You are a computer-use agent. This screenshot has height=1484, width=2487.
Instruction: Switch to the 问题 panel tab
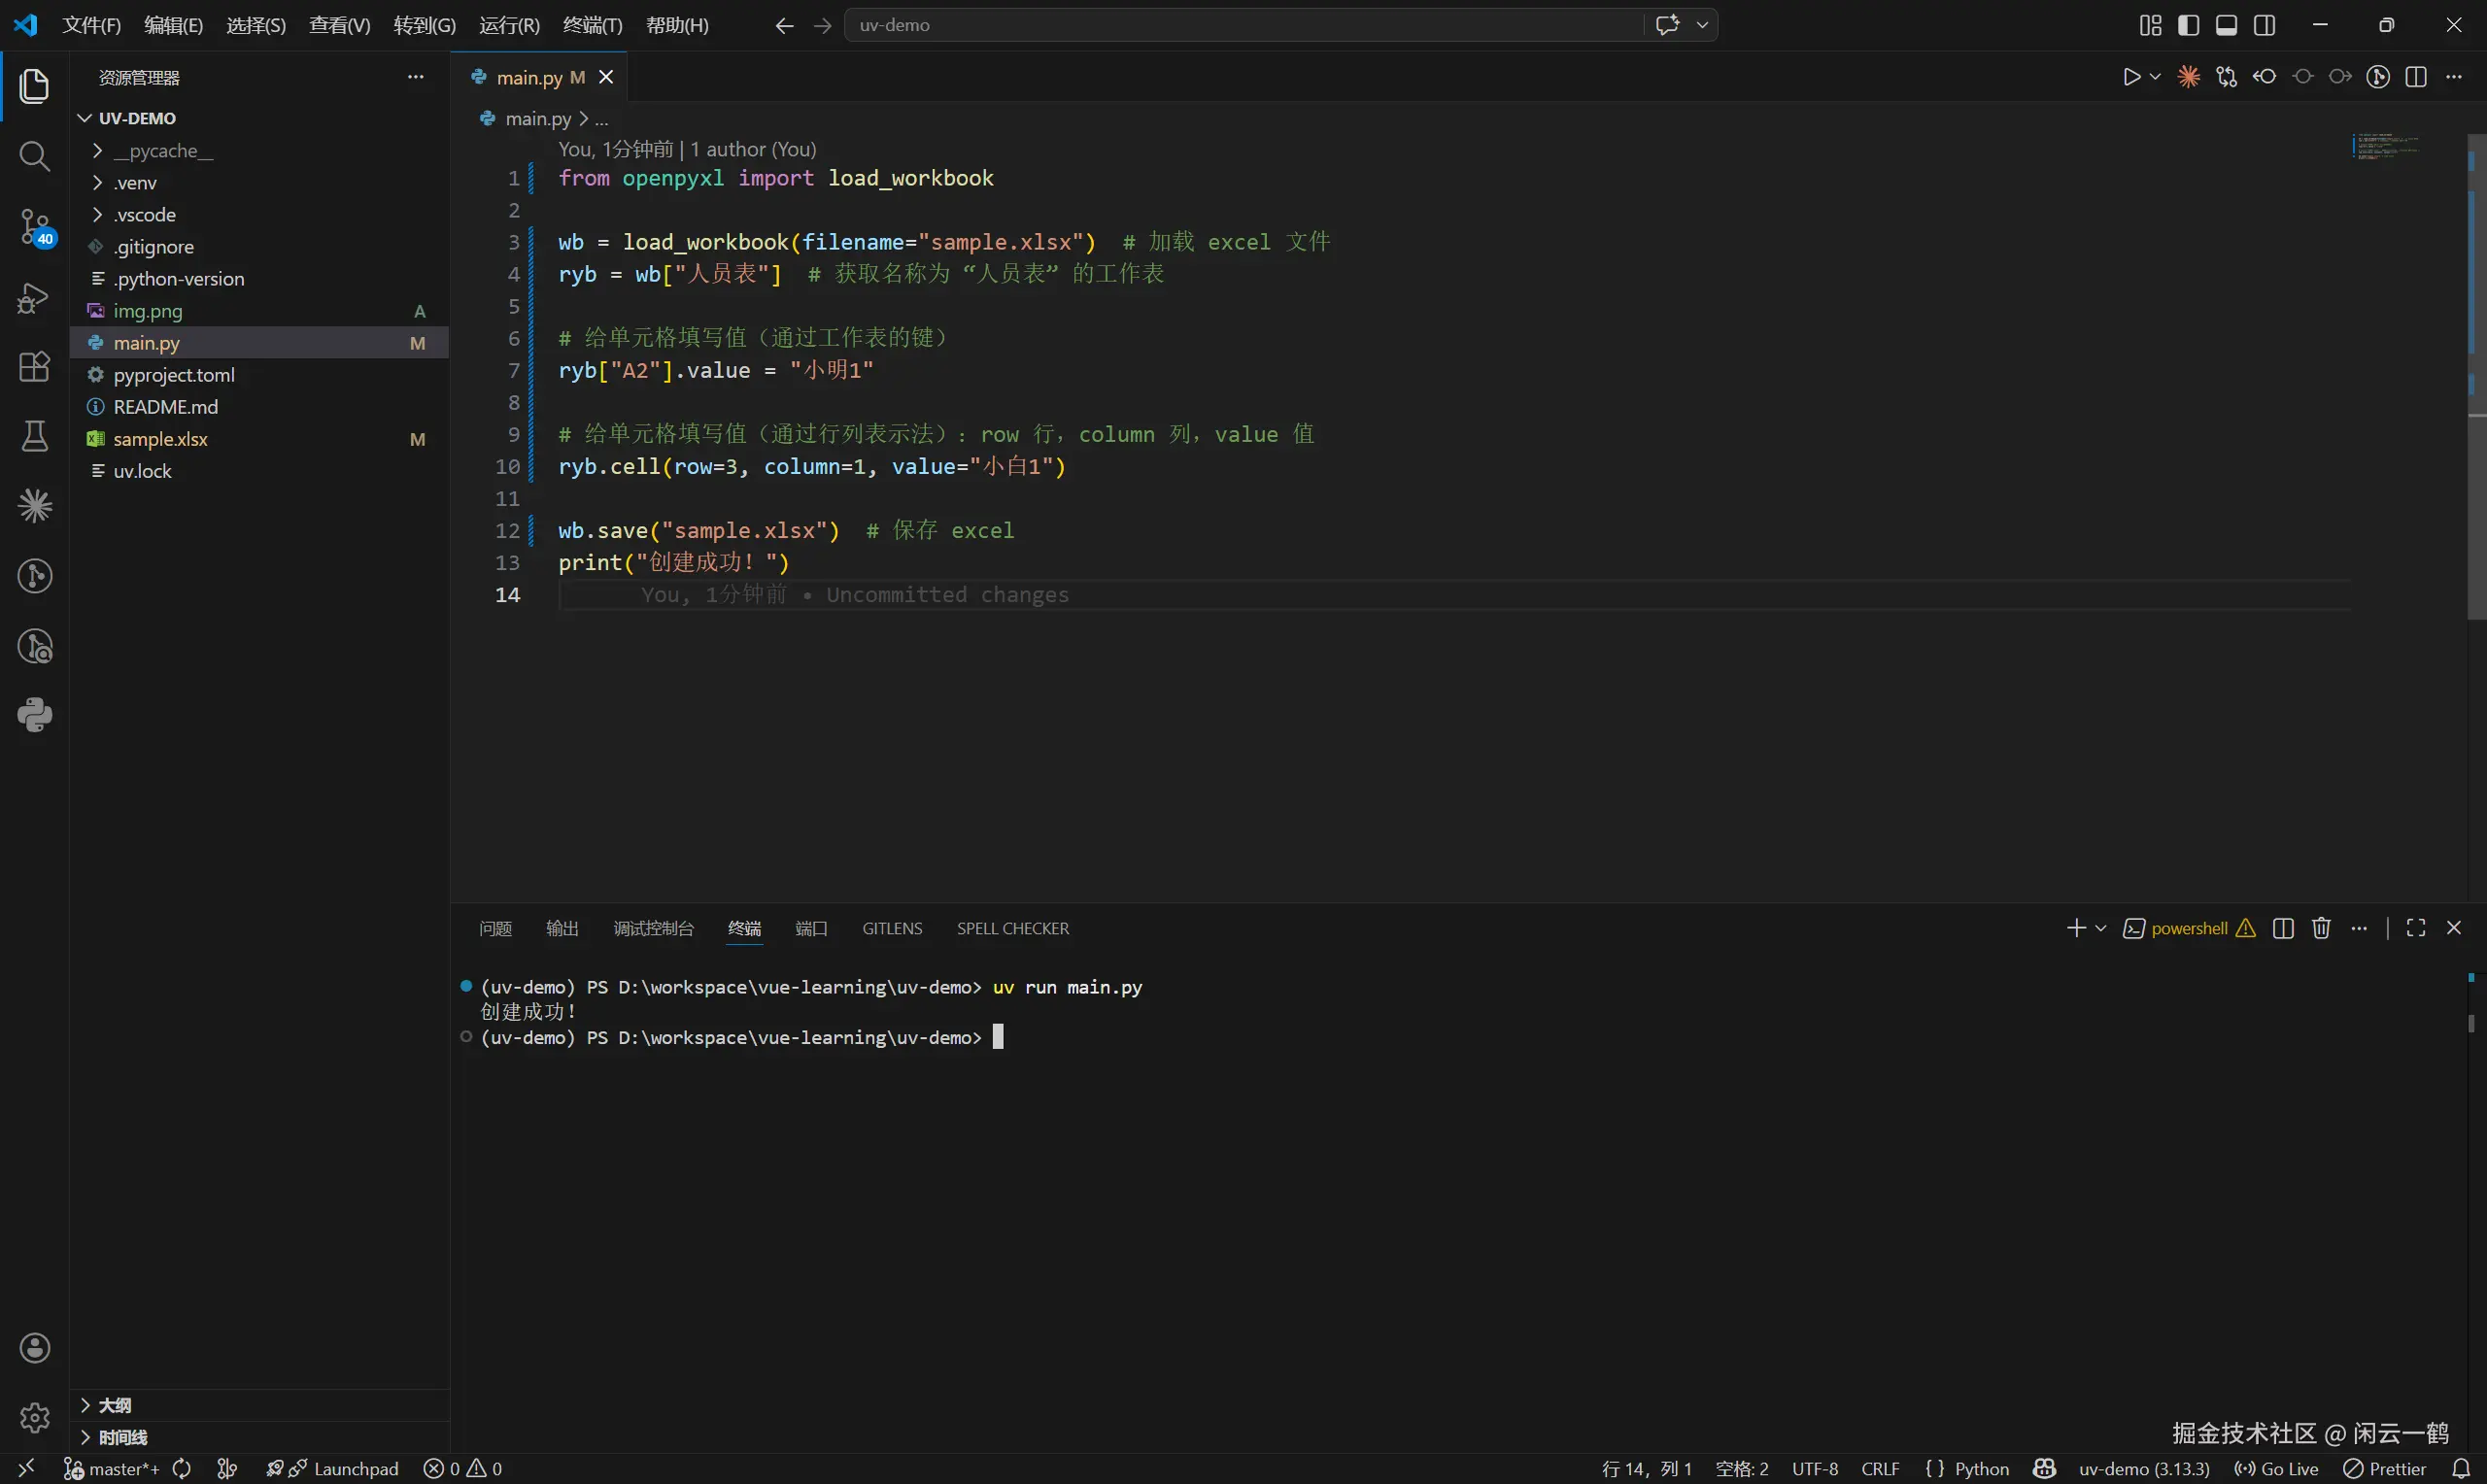click(x=495, y=928)
